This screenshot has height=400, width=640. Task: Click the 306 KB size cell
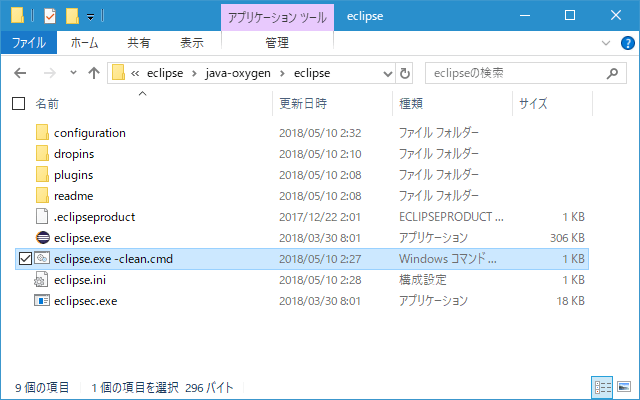pos(567,238)
